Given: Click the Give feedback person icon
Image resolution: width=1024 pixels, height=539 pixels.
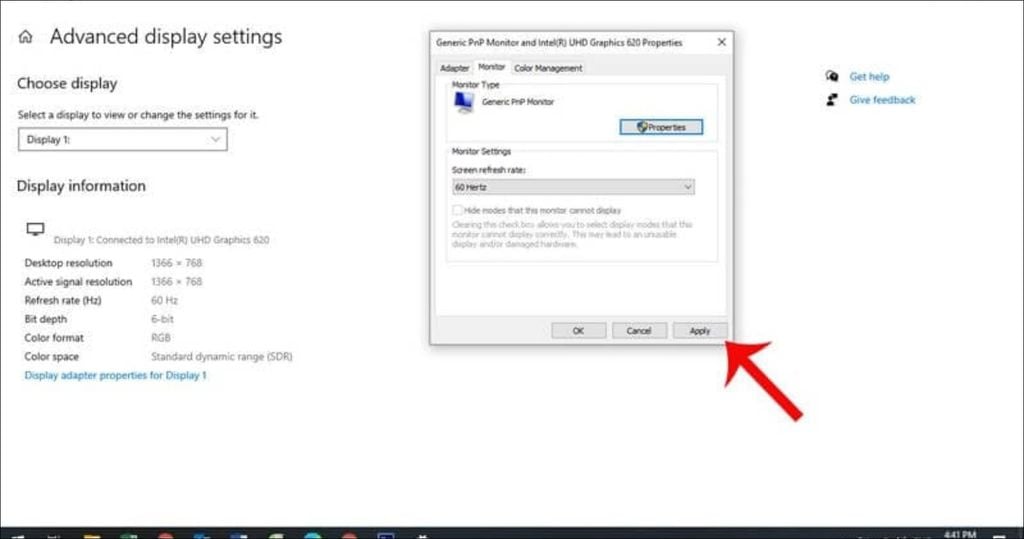Looking at the screenshot, I should [830, 100].
